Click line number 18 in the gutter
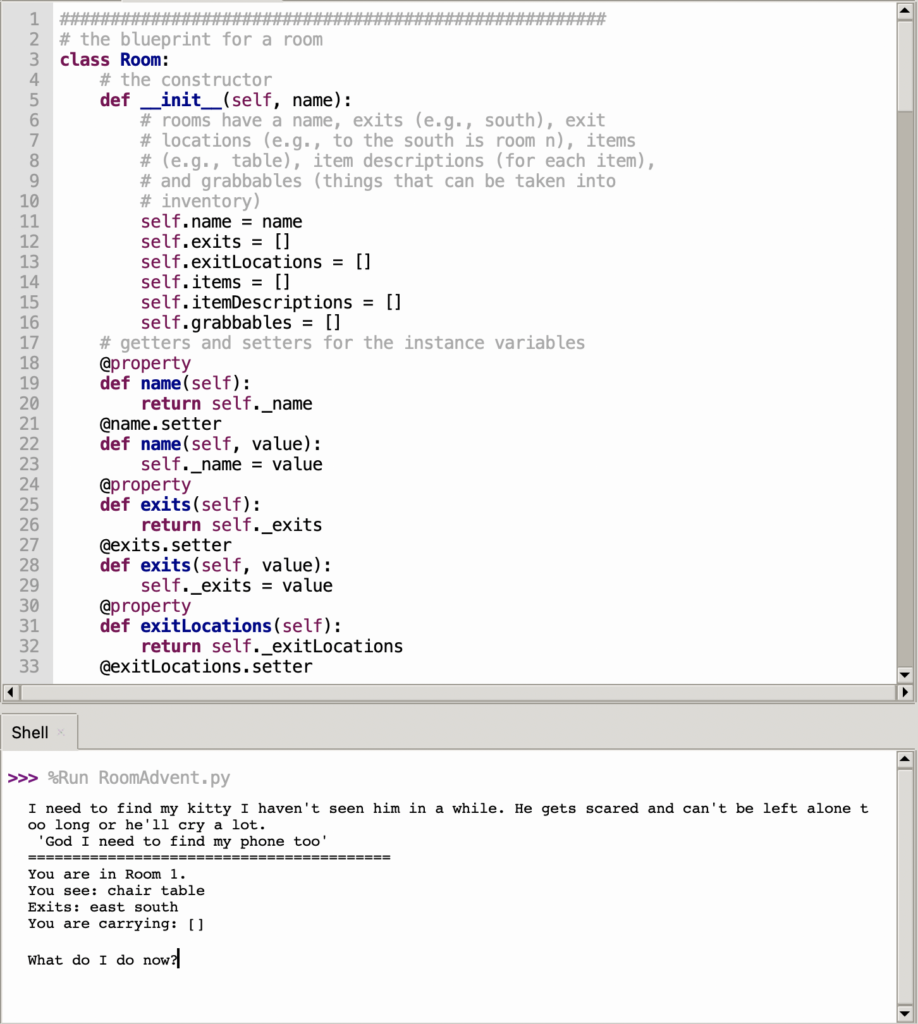This screenshot has width=918, height=1024. [29, 363]
